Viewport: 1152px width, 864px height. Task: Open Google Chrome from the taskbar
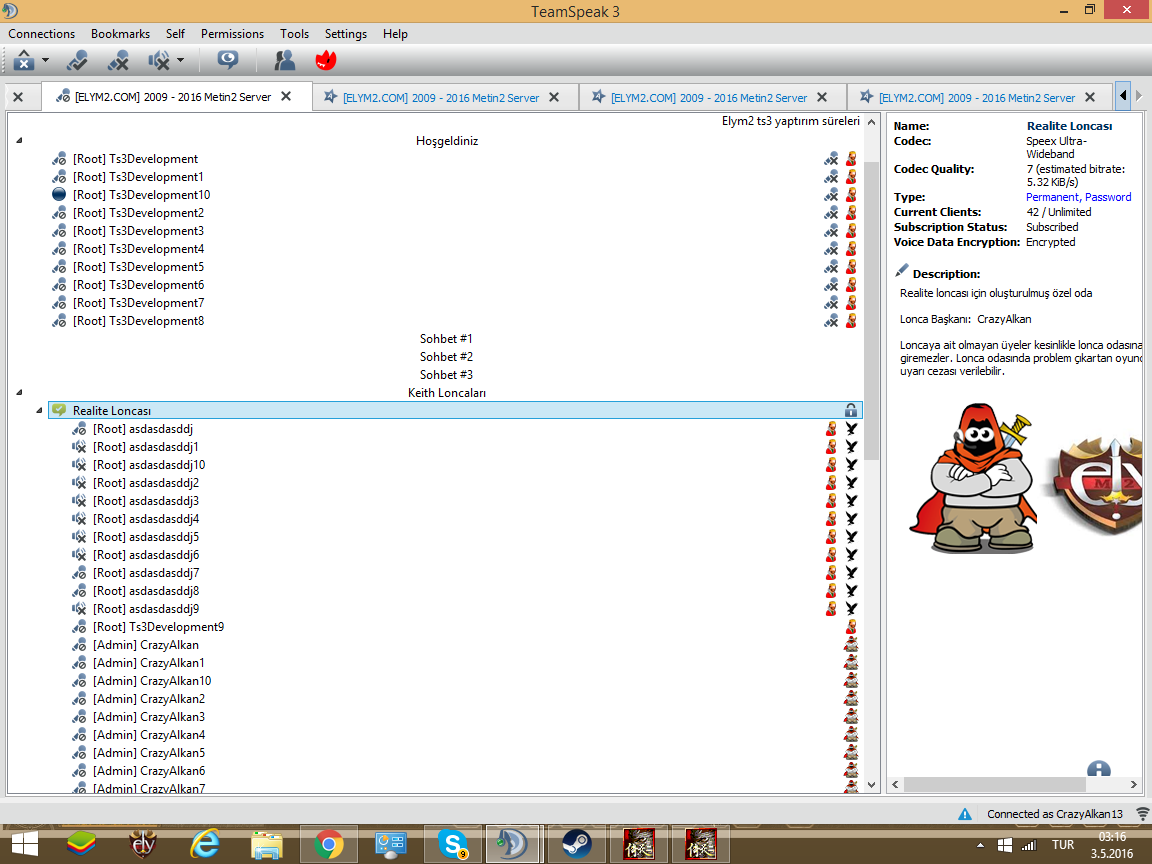pyautogui.click(x=328, y=844)
